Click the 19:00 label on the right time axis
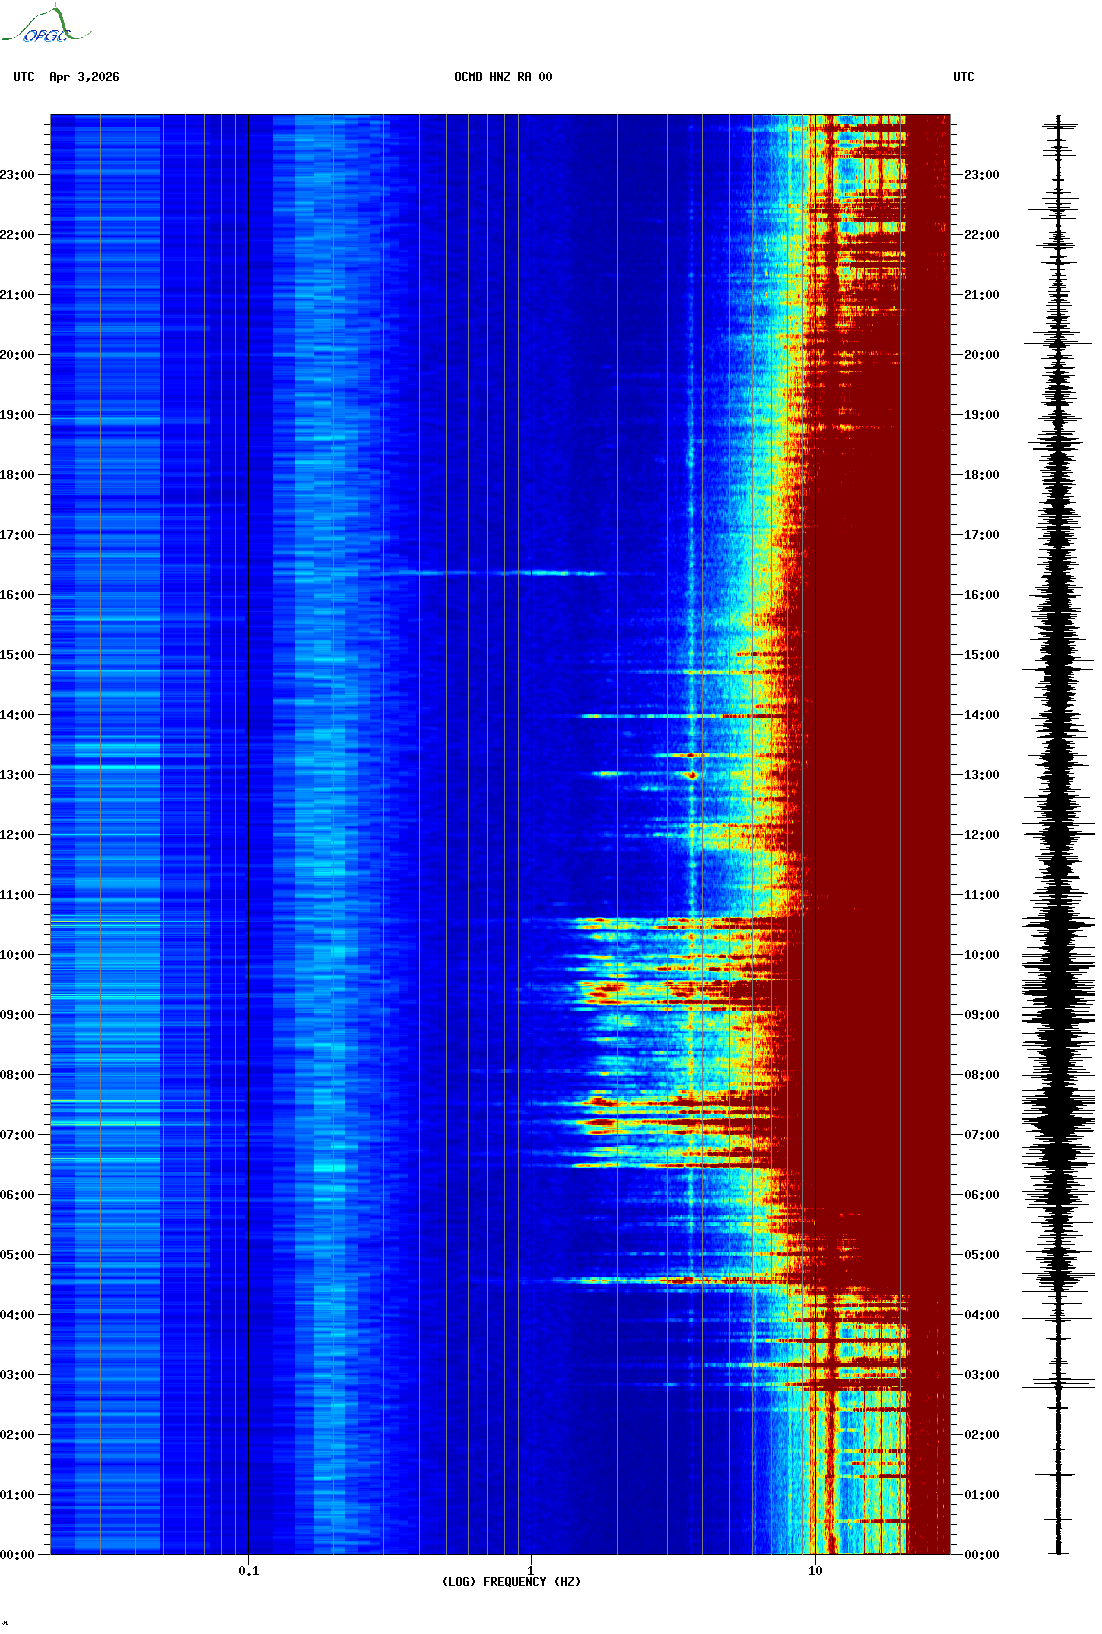The height and width of the screenshot is (1634, 1102). click(981, 415)
